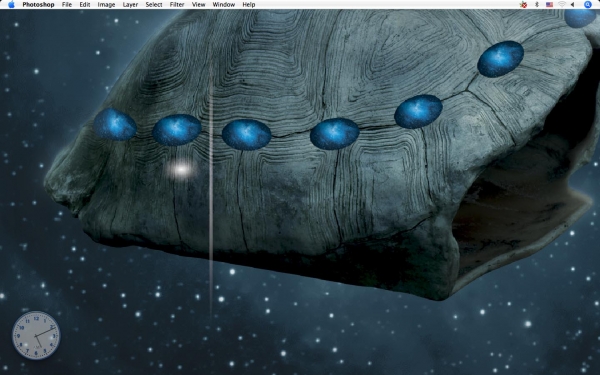Open Spotlight search
This screenshot has height=375, width=600.
(587, 5)
